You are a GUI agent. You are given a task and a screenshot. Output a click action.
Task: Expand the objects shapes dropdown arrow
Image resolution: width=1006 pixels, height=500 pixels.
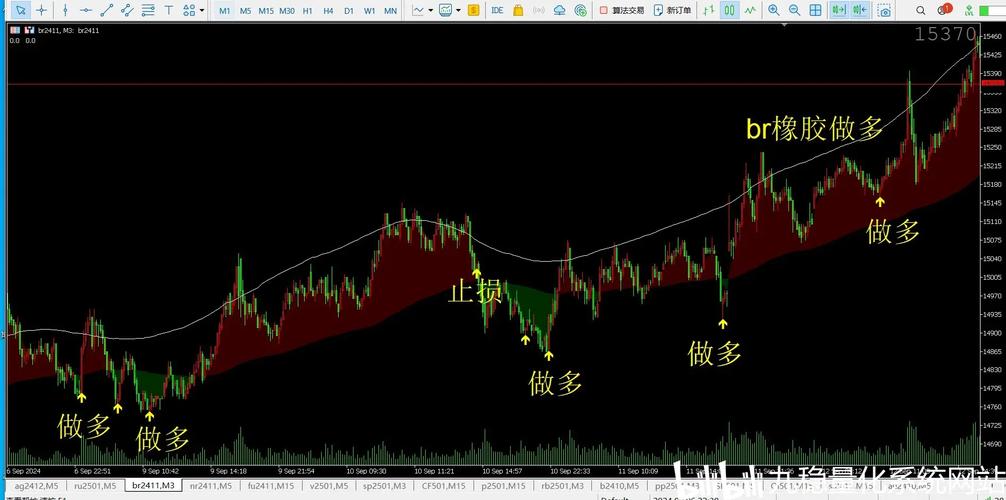coord(201,10)
